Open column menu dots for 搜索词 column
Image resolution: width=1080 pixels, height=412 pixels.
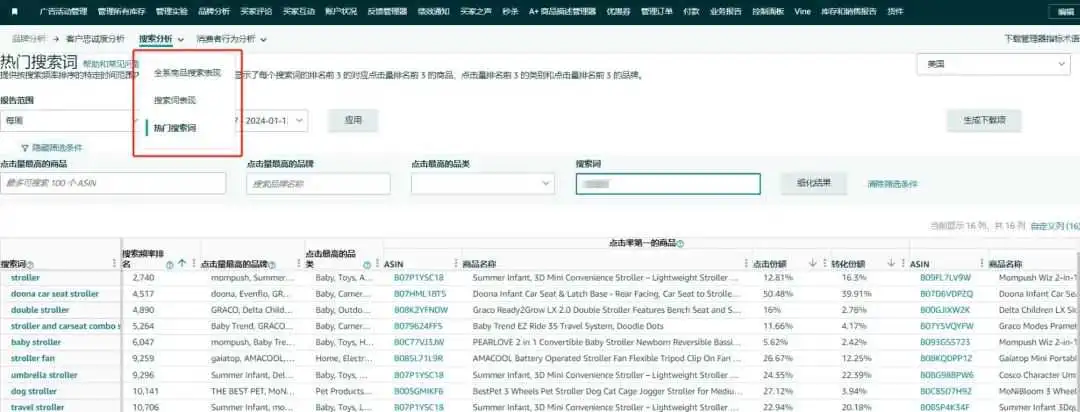[114, 264]
